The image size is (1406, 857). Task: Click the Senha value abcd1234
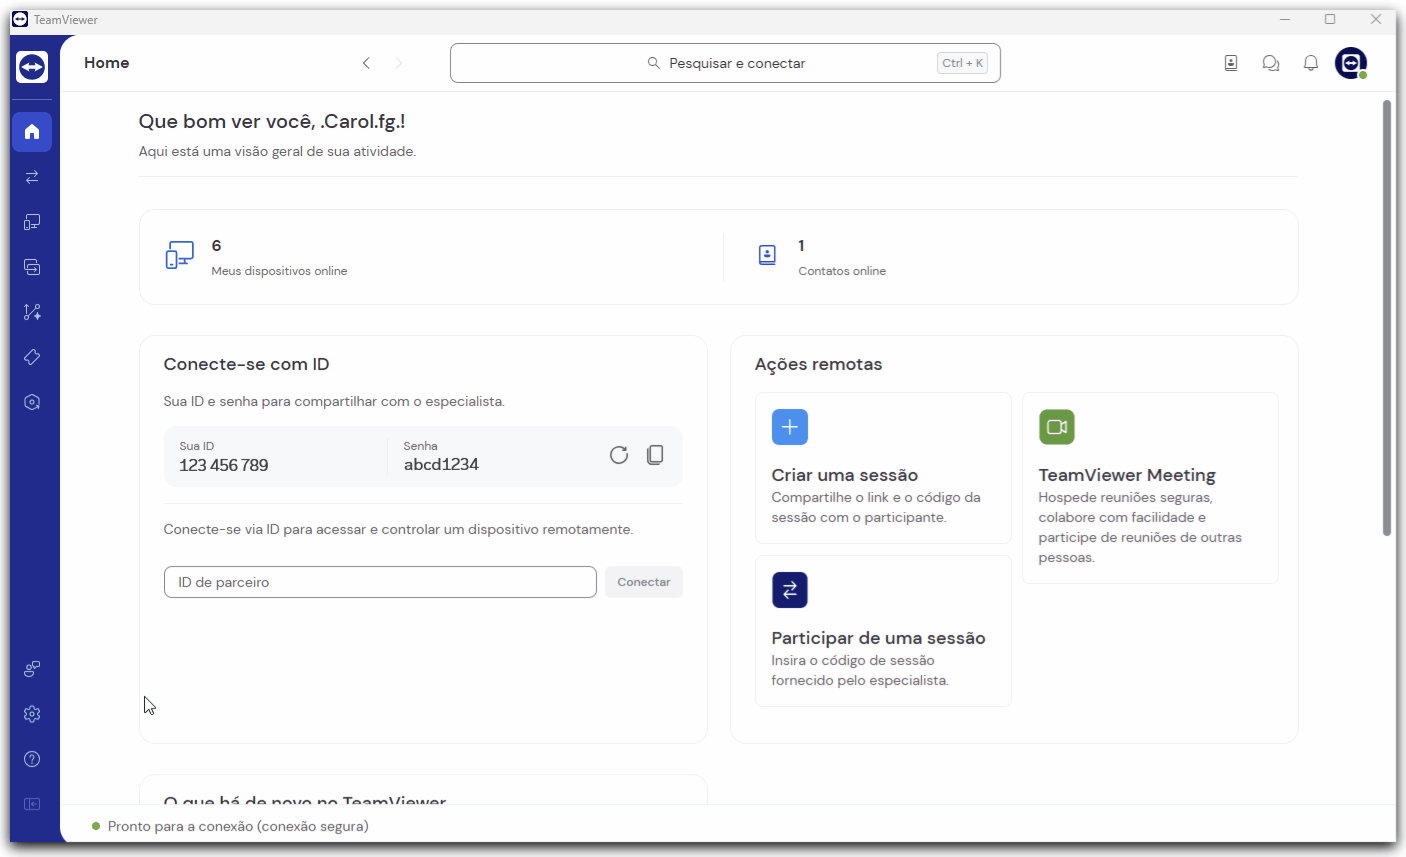coord(441,464)
